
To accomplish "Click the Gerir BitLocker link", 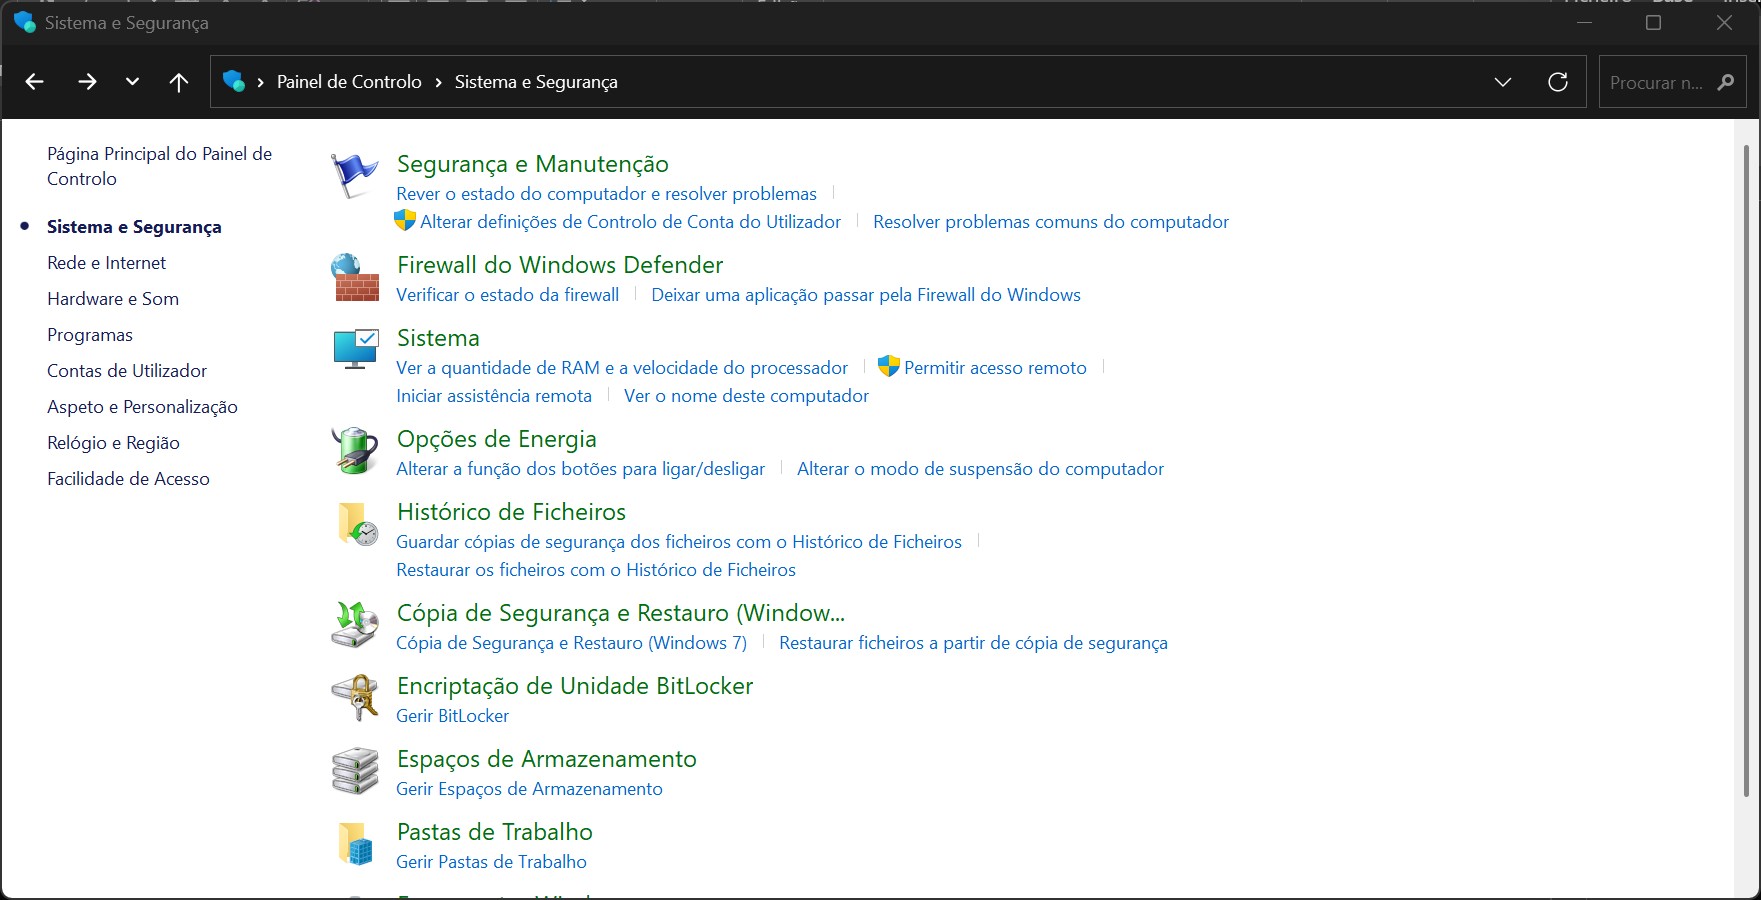I will tap(452, 716).
